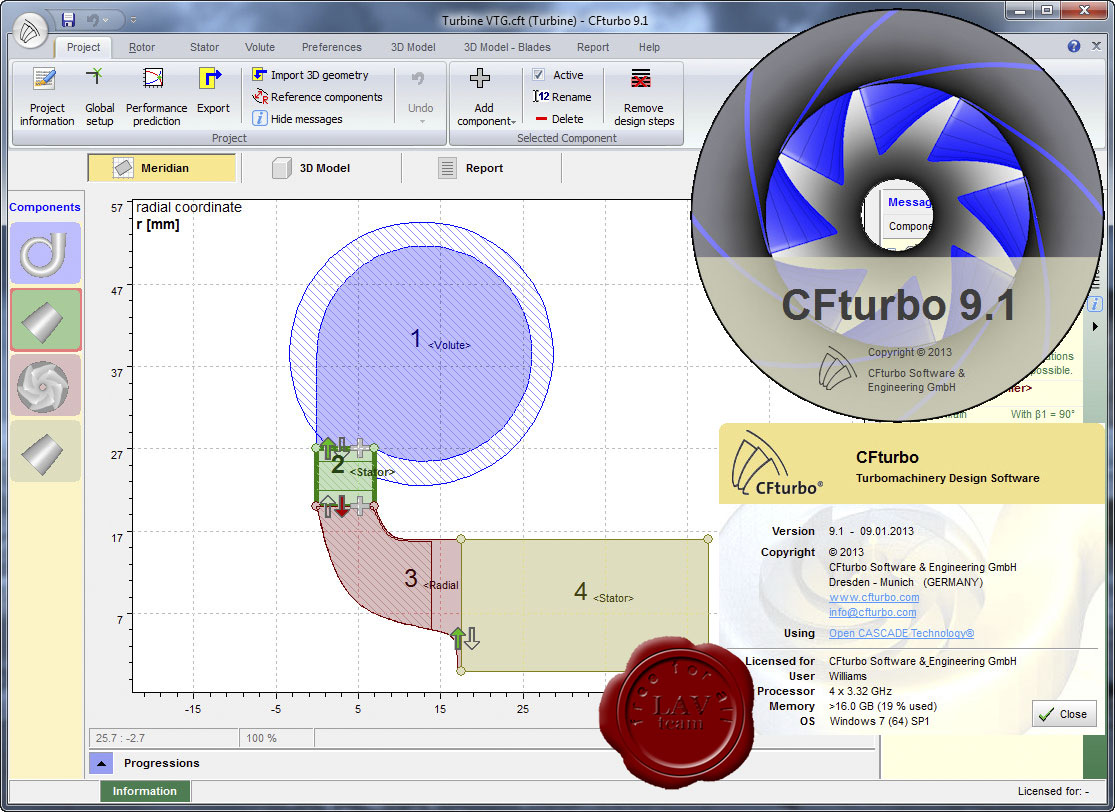Close the ribbon with the X icon

(1097, 46)
